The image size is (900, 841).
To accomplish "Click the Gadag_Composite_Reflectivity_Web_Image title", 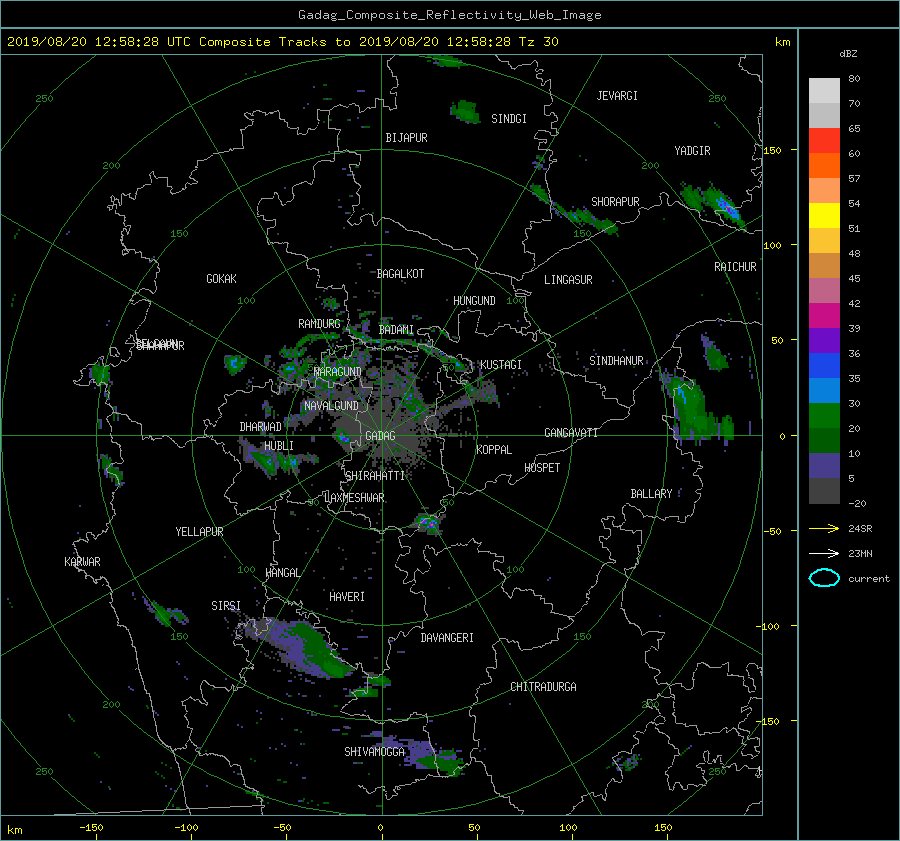I will click(x=449, y=15).
